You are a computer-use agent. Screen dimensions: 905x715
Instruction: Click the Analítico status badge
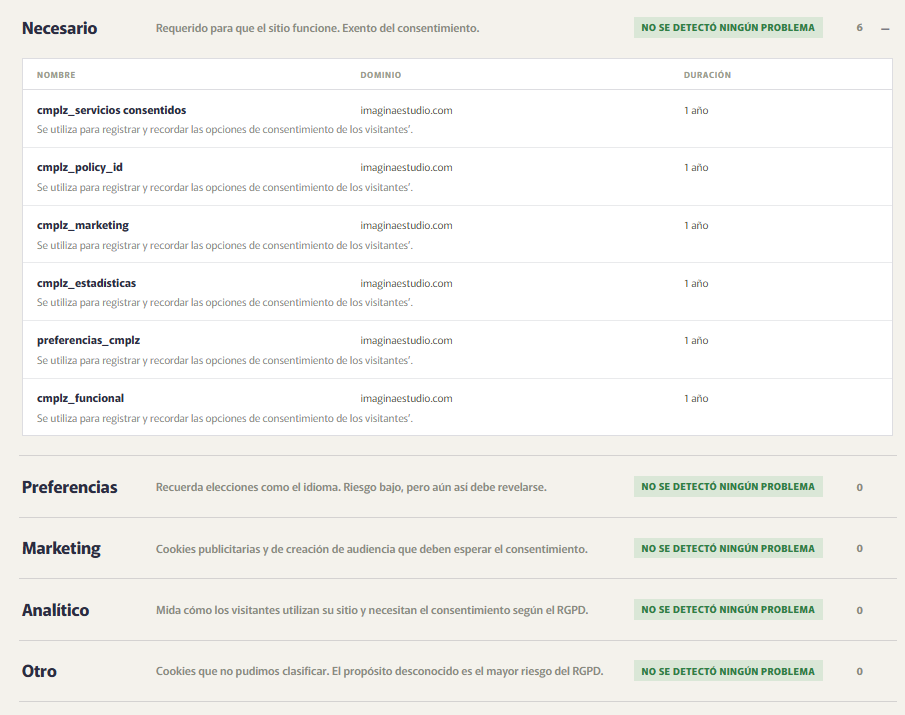tap(728, 609)
